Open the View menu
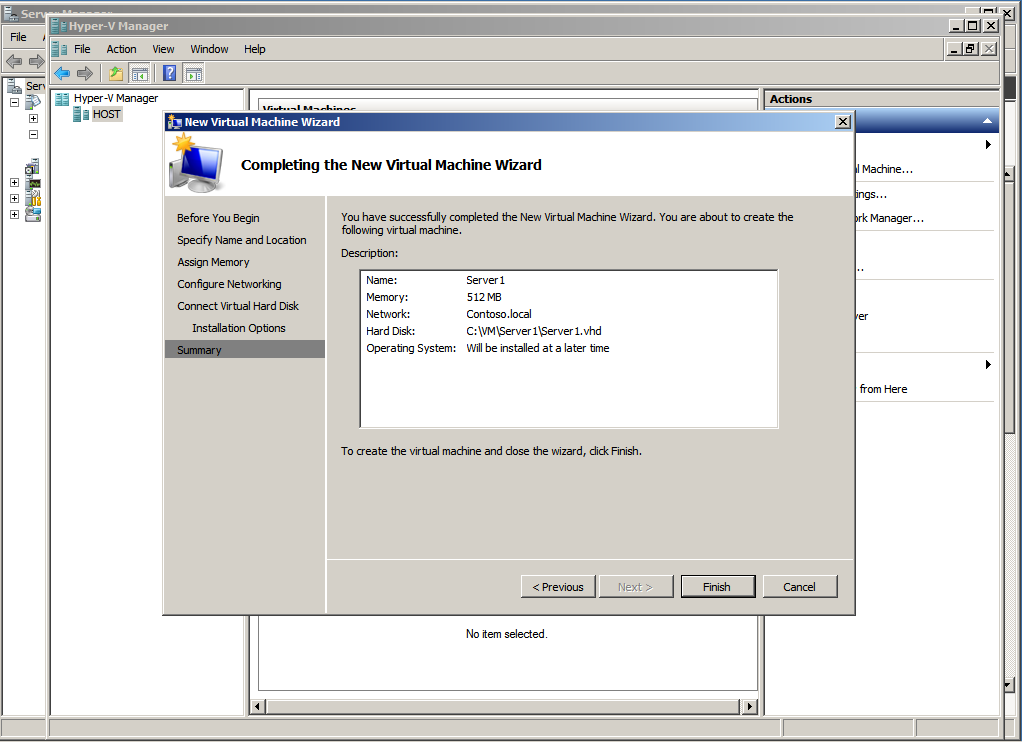Image resolution: width=1022 pixels, height=743 pixels. (x=163, y=49)
